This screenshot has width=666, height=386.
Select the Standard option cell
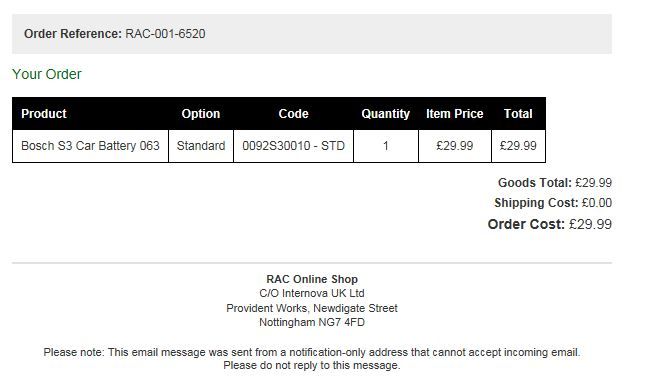201,146
